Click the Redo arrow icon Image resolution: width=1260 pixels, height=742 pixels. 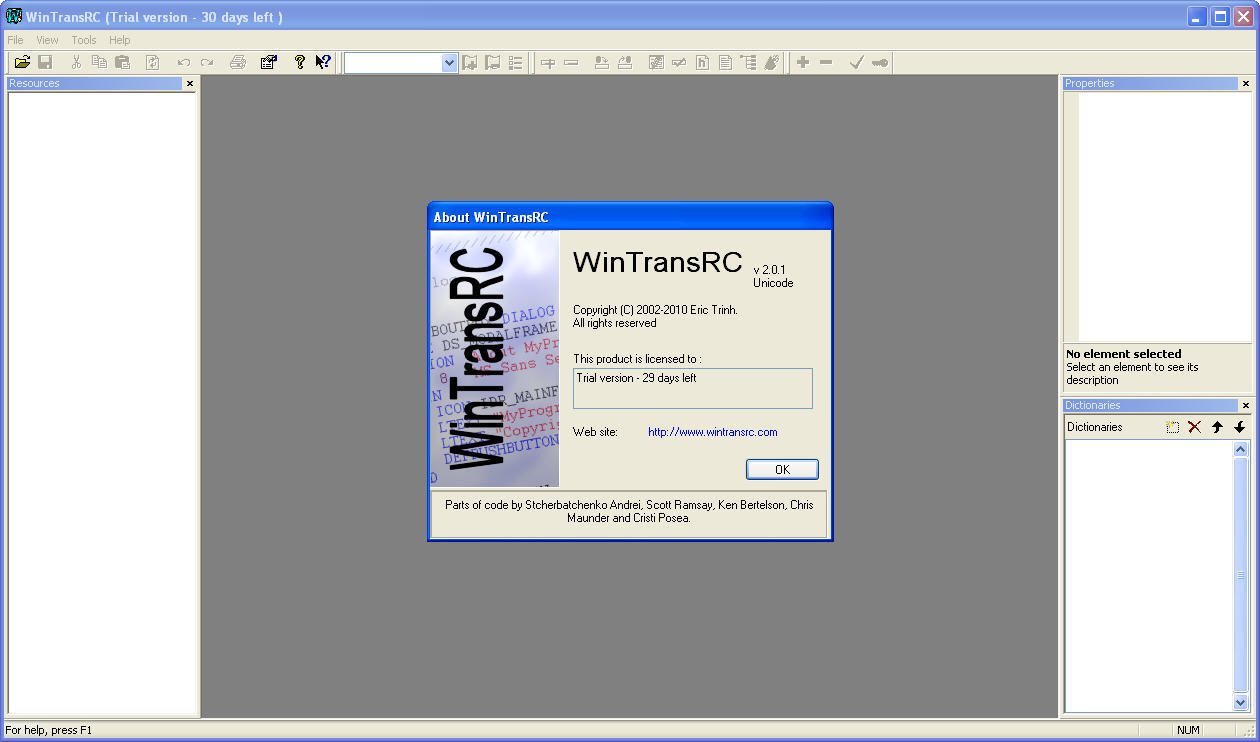207,62
